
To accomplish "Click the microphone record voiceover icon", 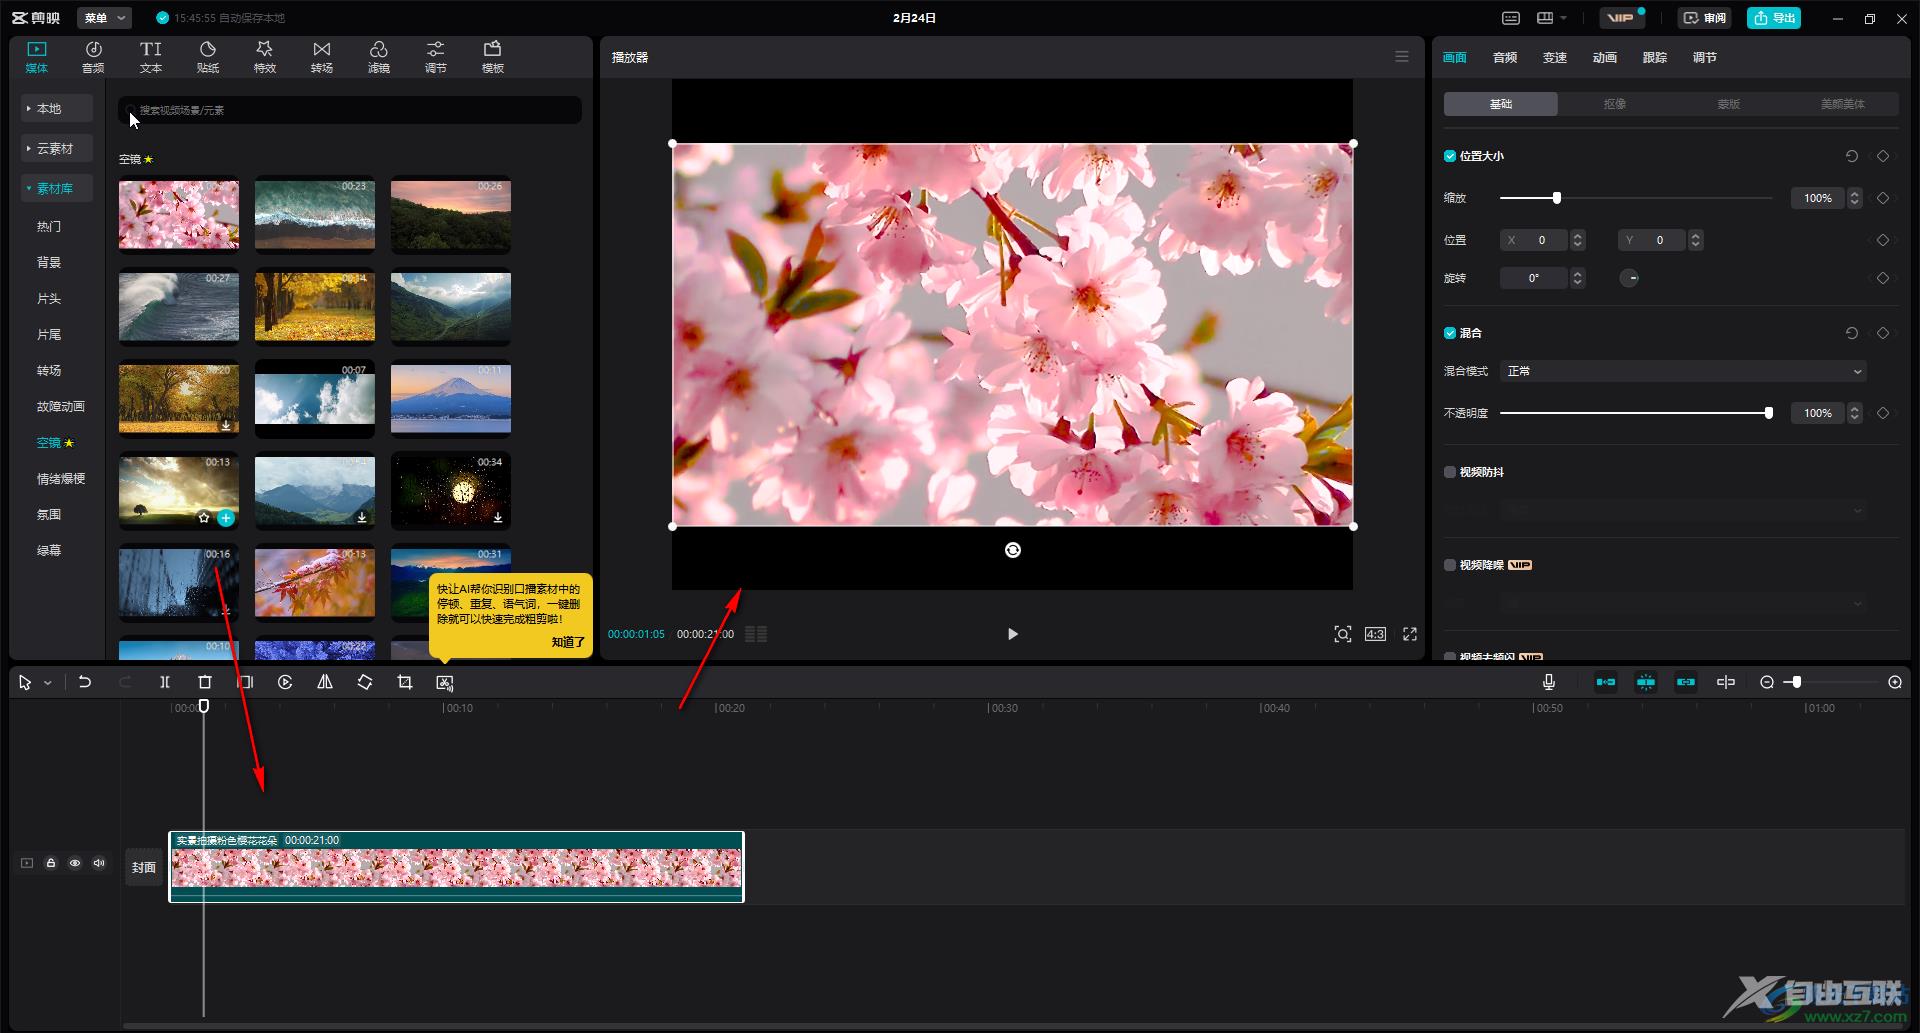I will pos(1549,682).
